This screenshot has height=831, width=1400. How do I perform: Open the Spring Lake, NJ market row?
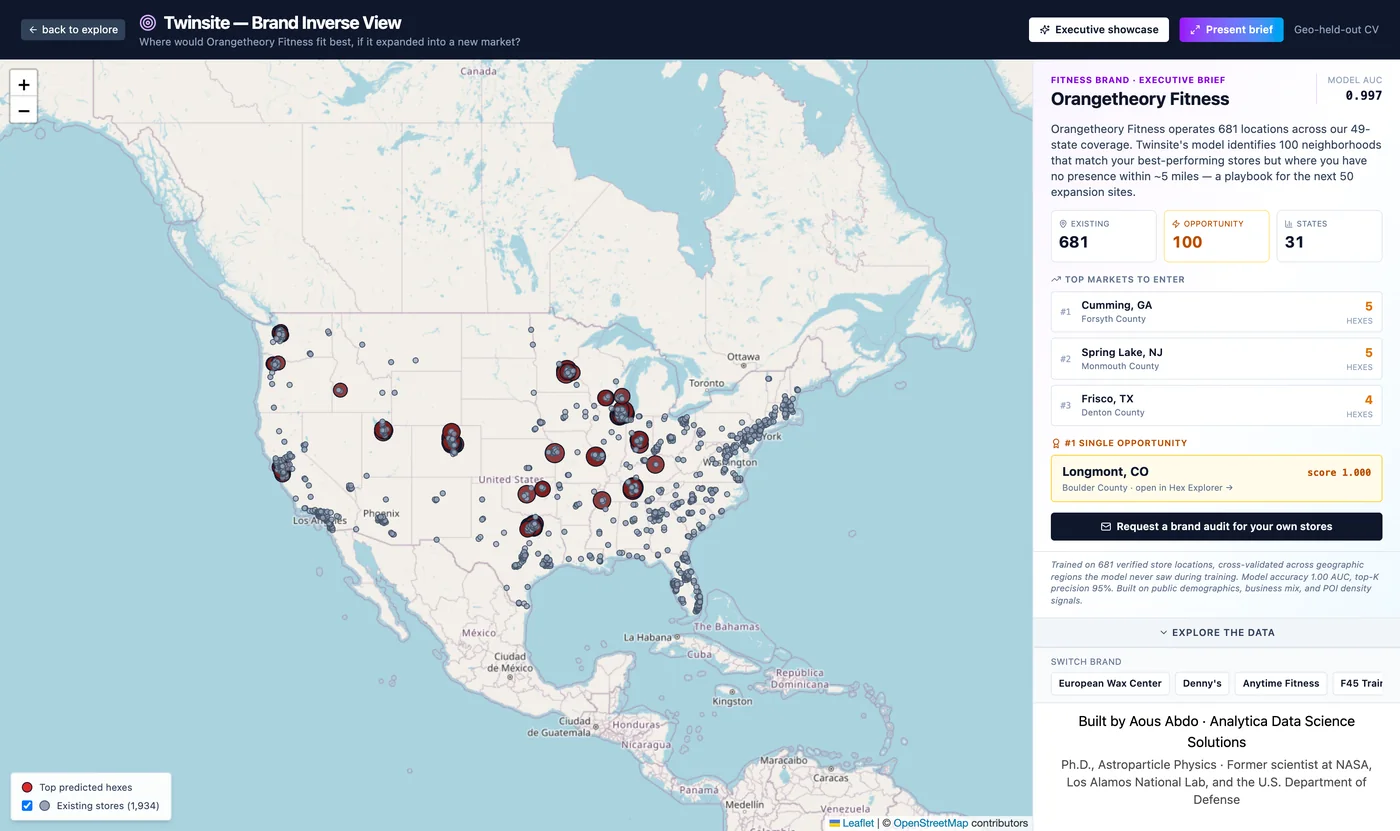(x=1216, y=359)
